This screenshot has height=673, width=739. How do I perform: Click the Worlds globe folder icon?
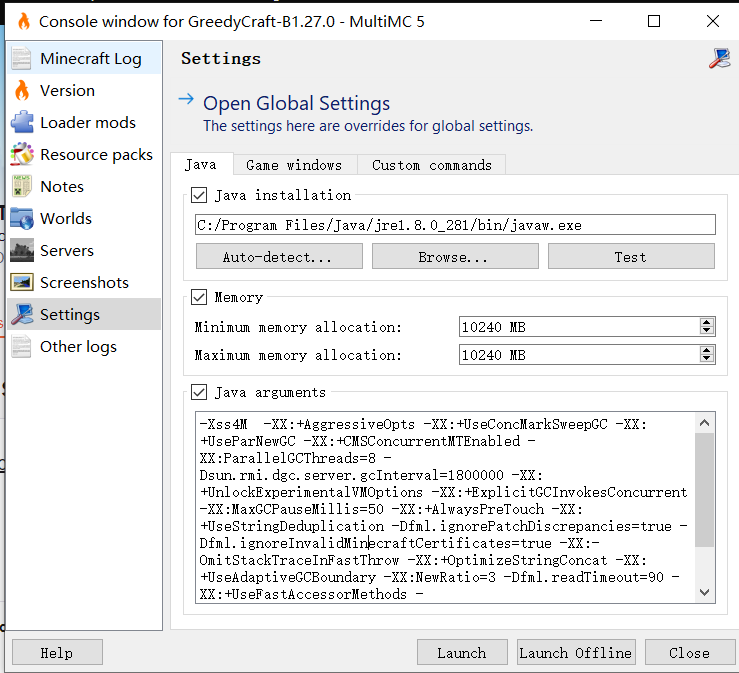22,219
